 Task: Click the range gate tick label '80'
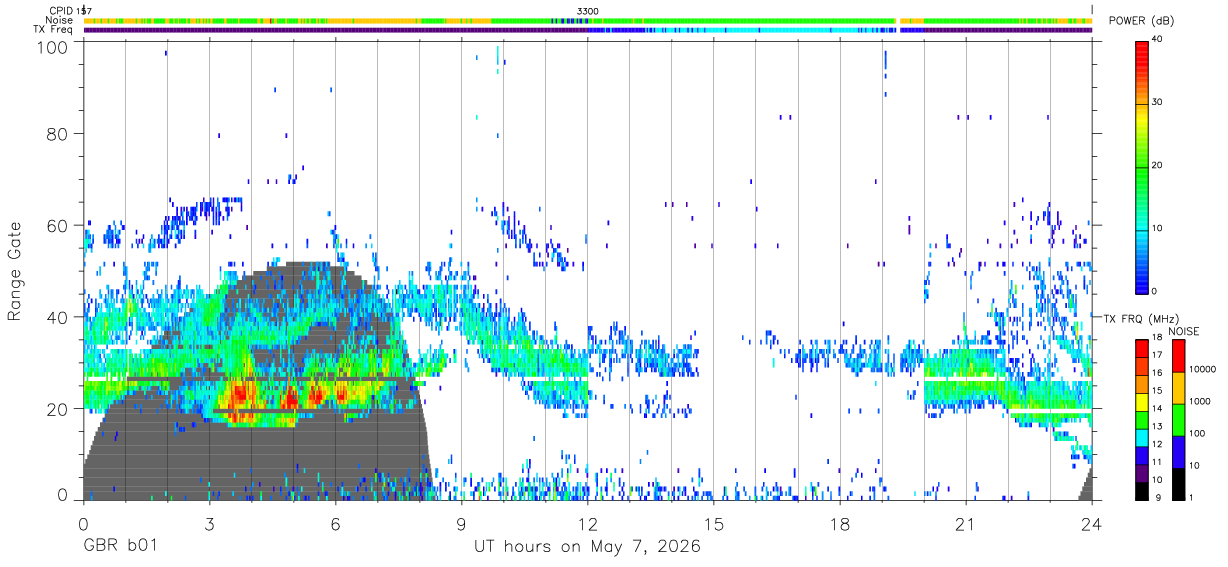[59, 133]
